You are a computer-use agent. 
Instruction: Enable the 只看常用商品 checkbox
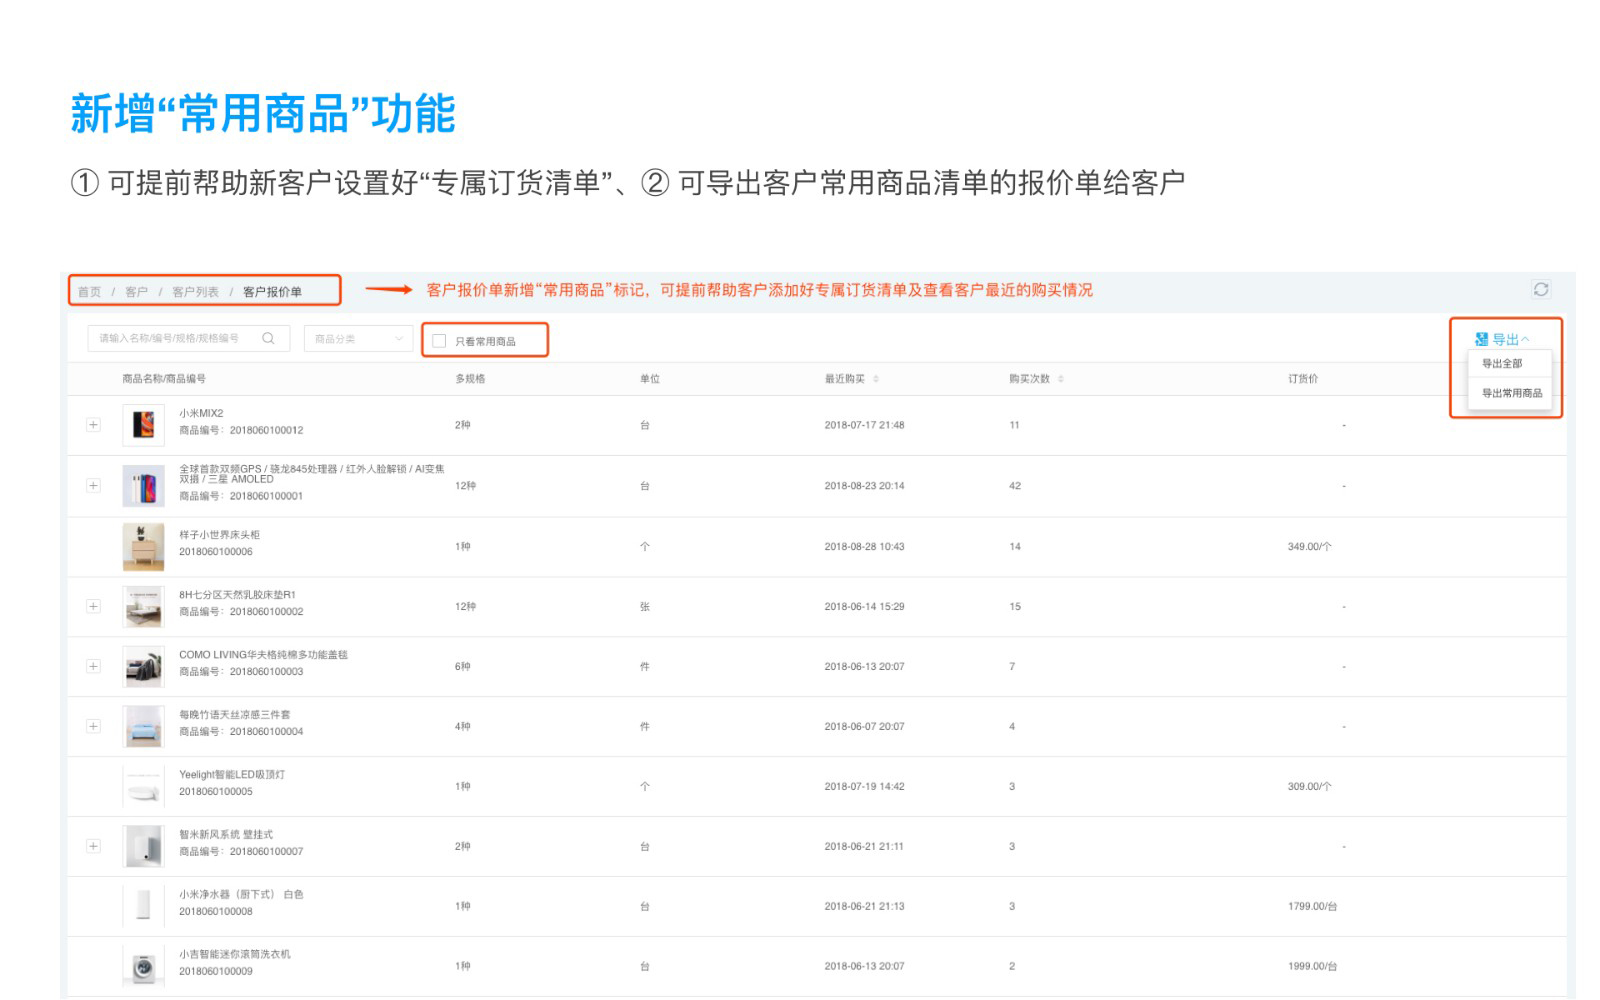tap(439, 341)
